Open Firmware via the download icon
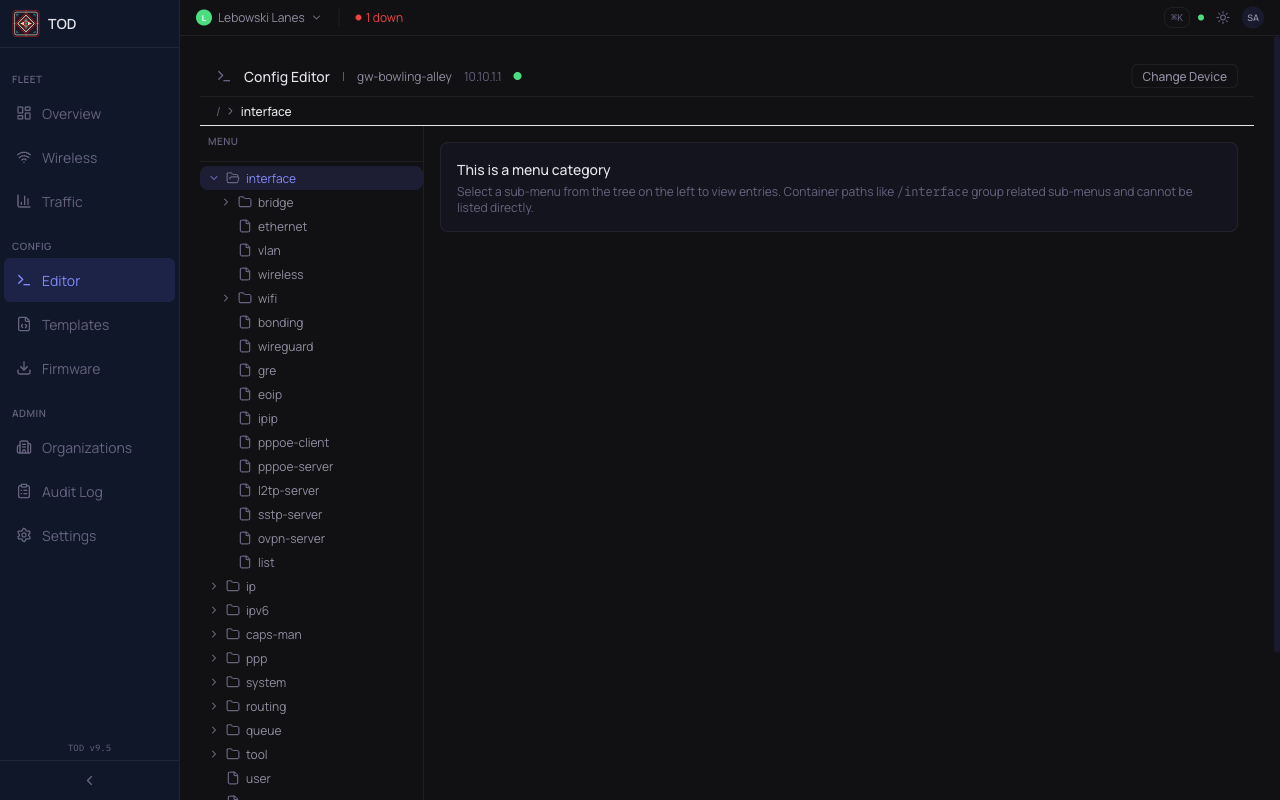 coord(23,368)
